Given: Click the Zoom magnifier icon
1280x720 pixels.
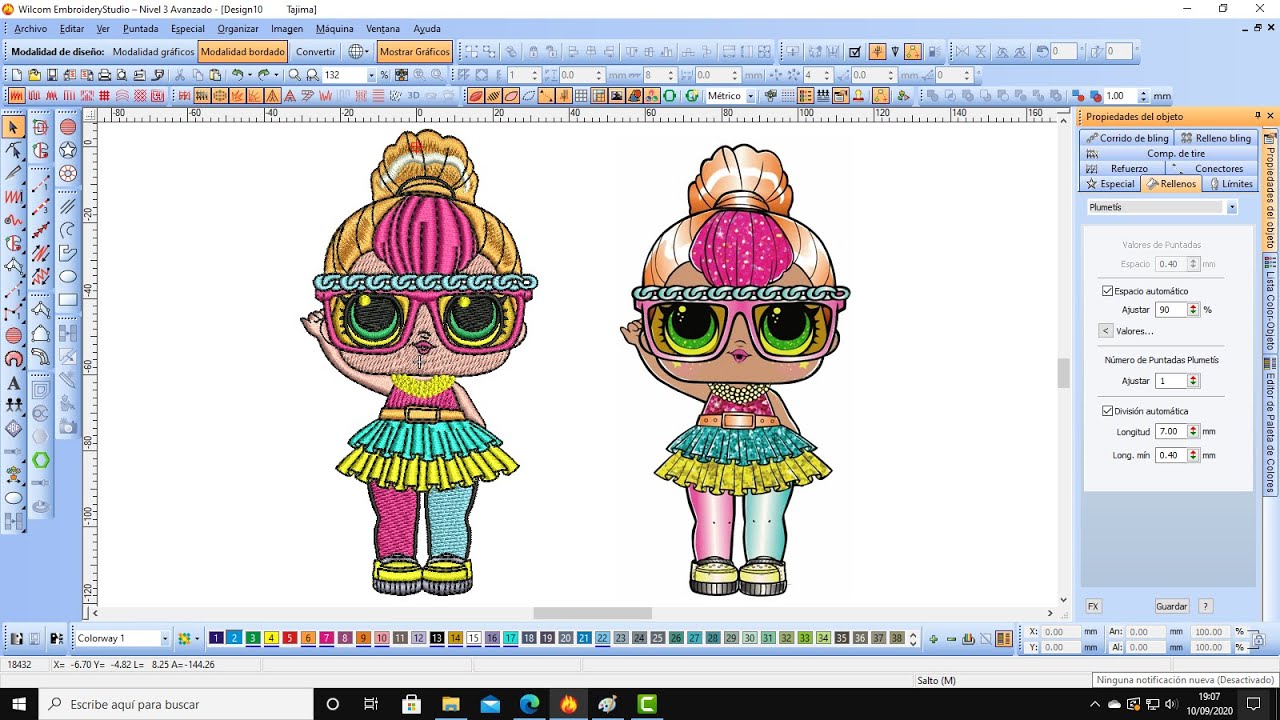Looking at the screenshot, I should point(295,75).
